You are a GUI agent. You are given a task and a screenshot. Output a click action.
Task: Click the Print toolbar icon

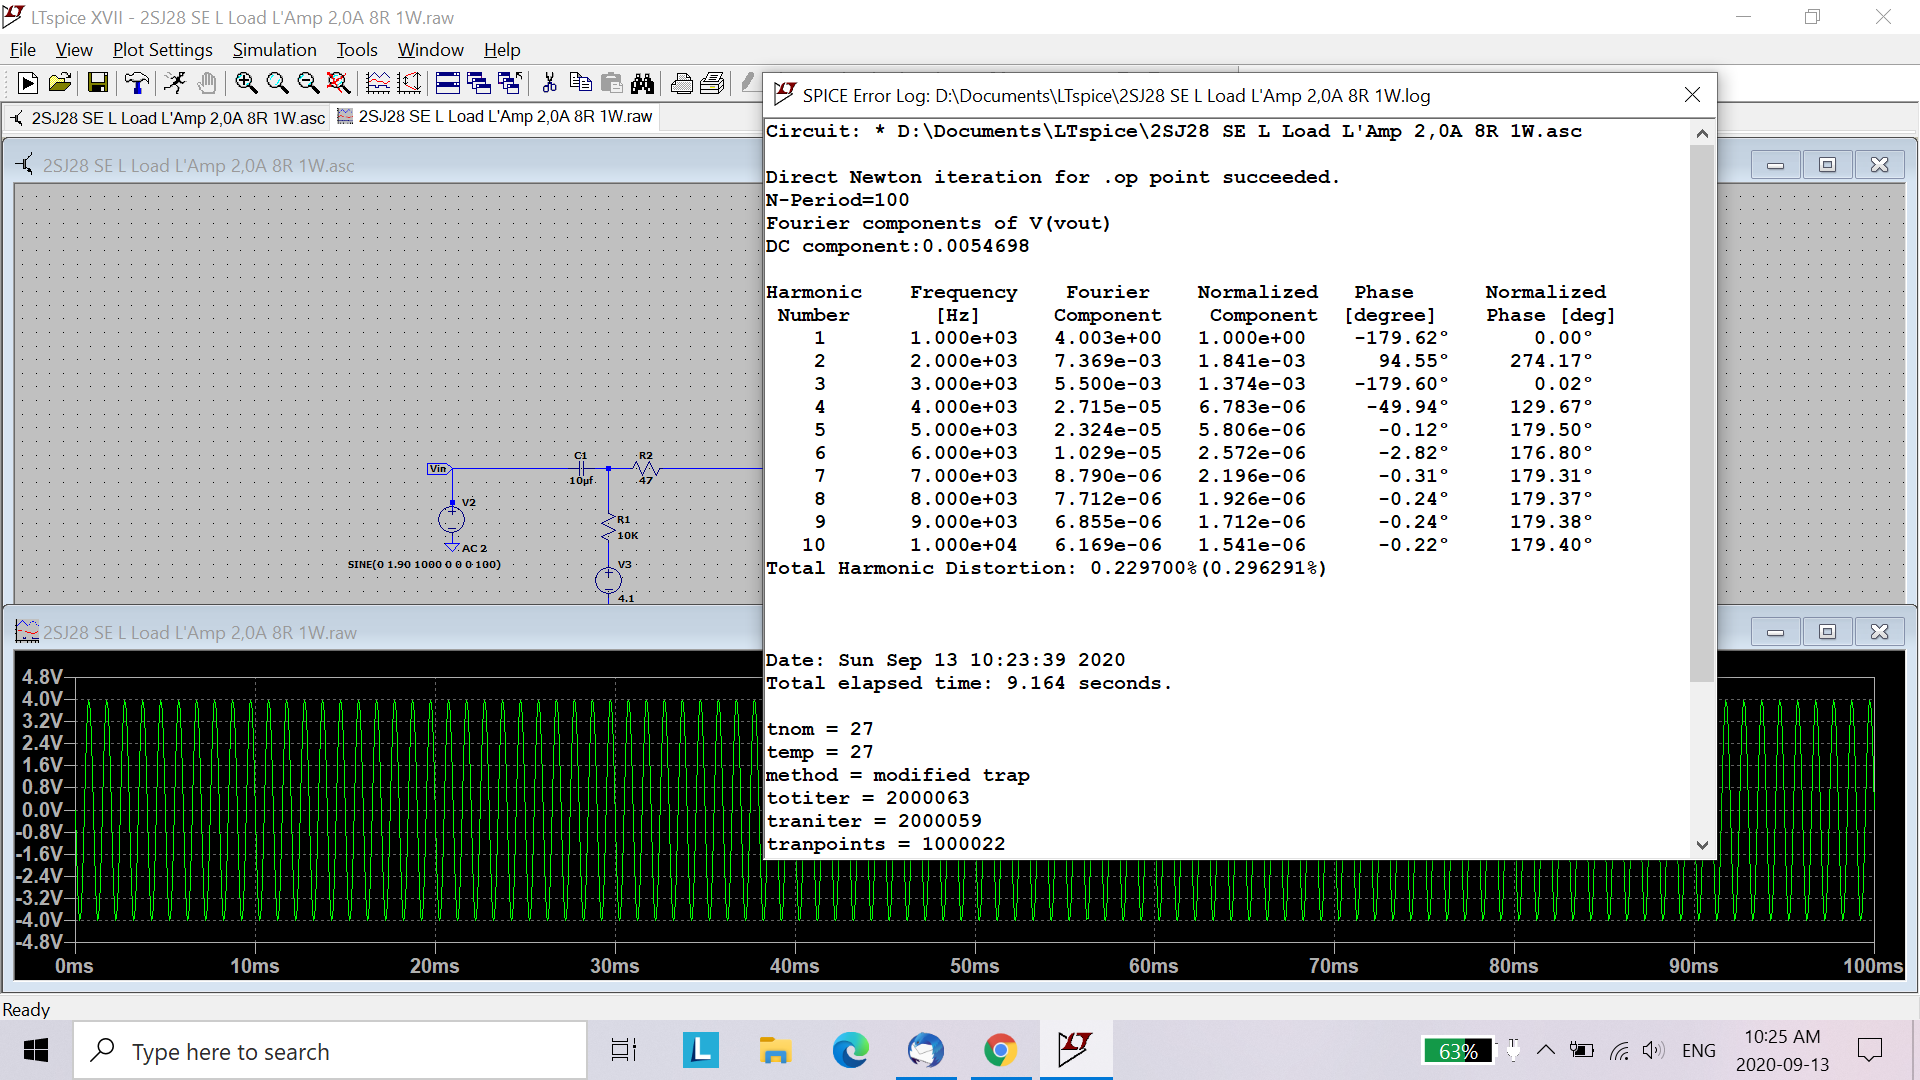681,83
